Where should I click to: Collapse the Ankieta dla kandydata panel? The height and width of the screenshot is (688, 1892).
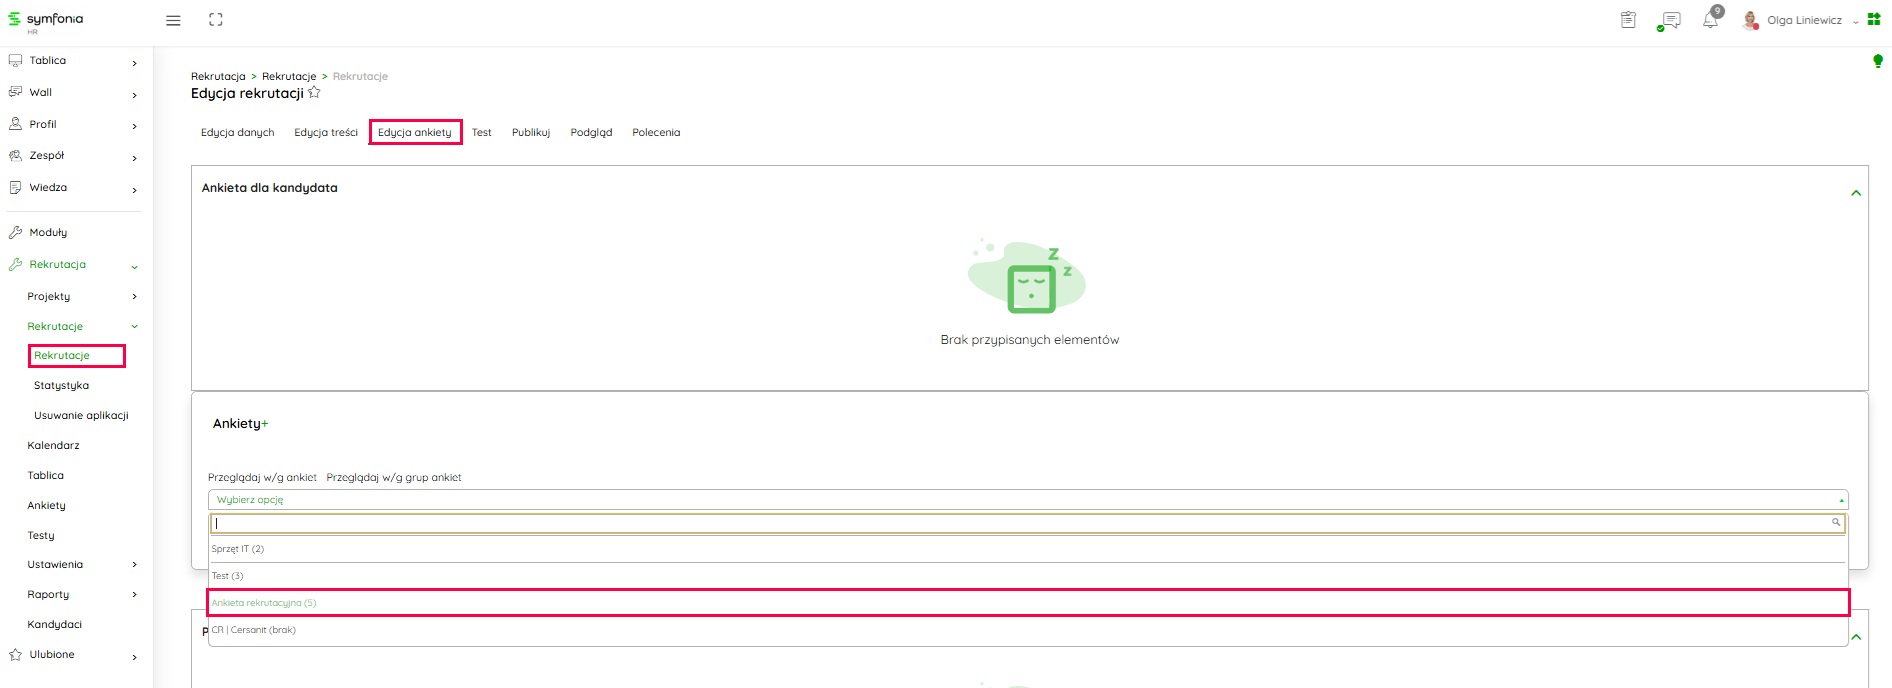click(1856, 193)
